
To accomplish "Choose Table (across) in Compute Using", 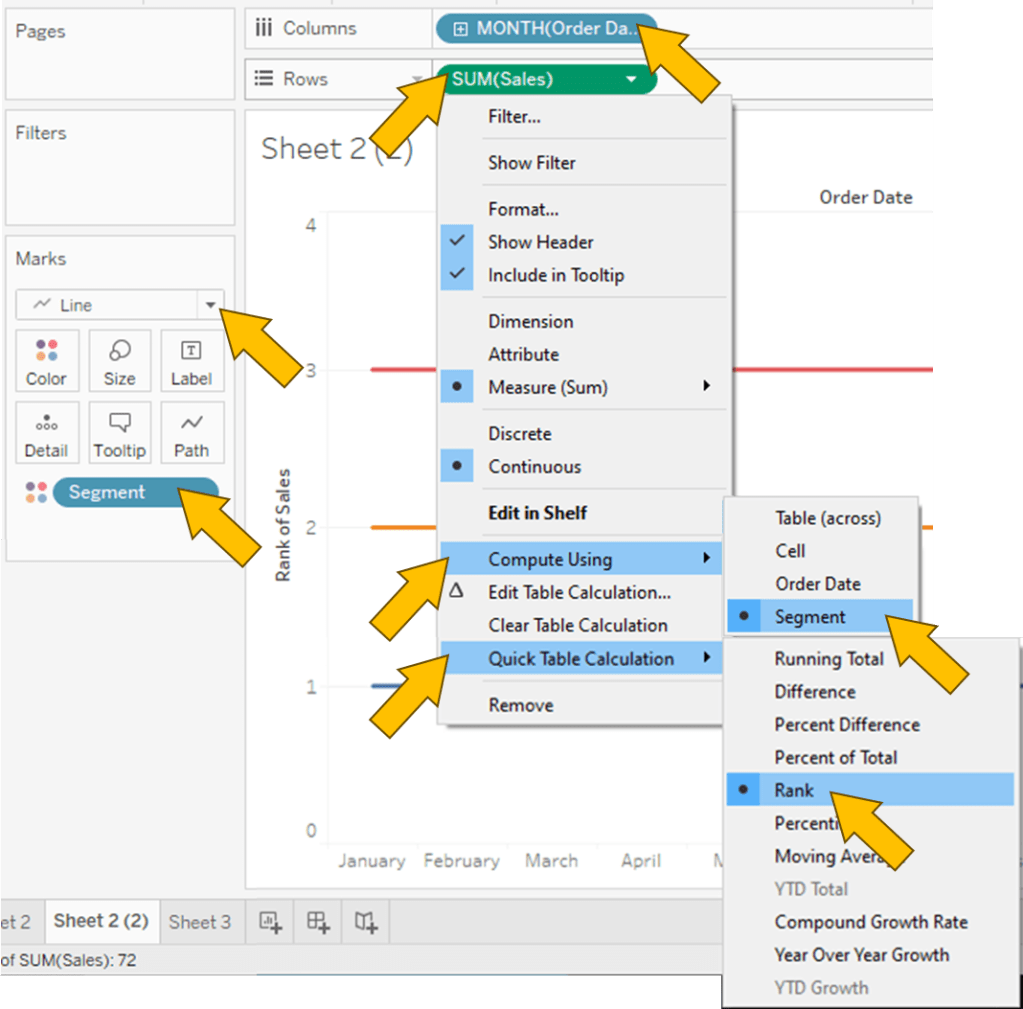I will pos(827,518).
